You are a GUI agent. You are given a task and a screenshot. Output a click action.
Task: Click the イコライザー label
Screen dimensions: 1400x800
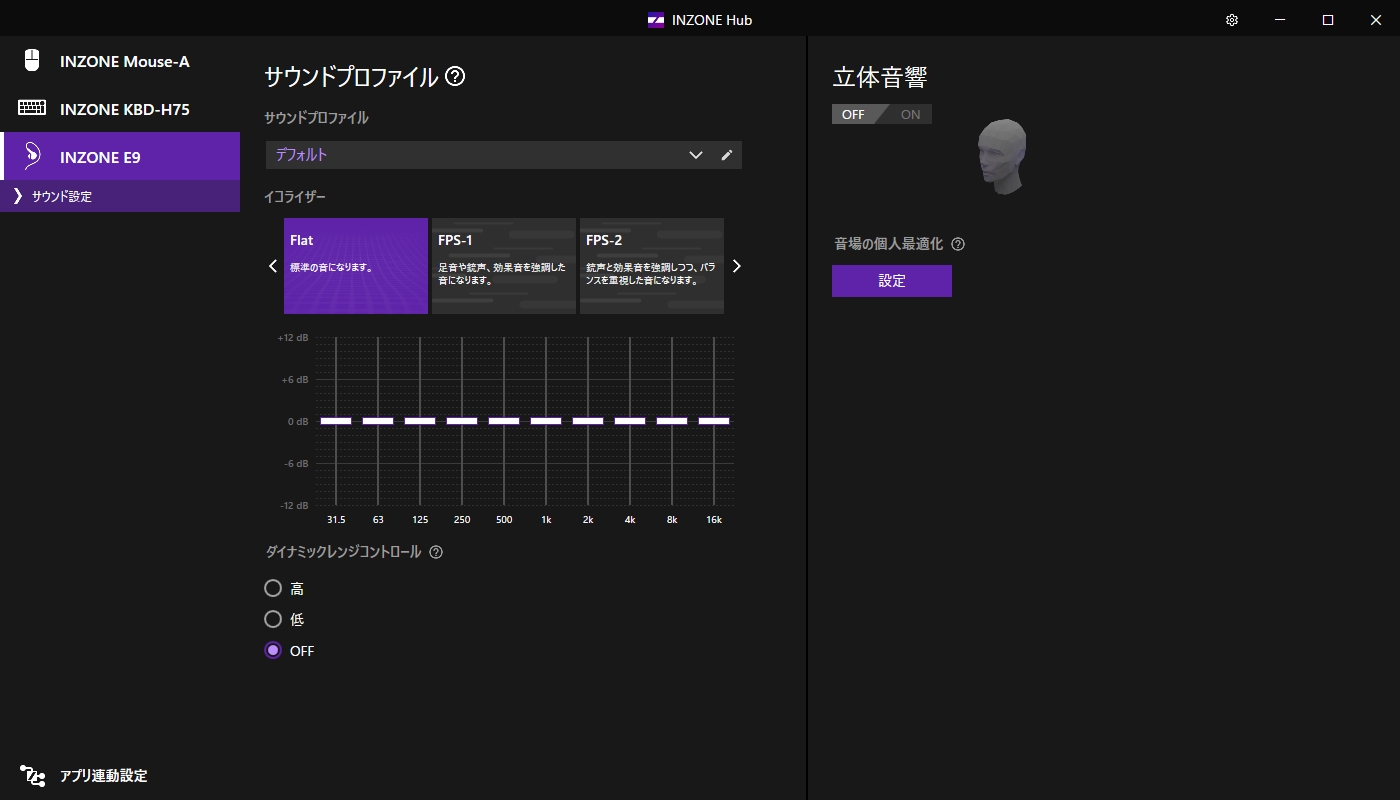(x=295, y=197)
